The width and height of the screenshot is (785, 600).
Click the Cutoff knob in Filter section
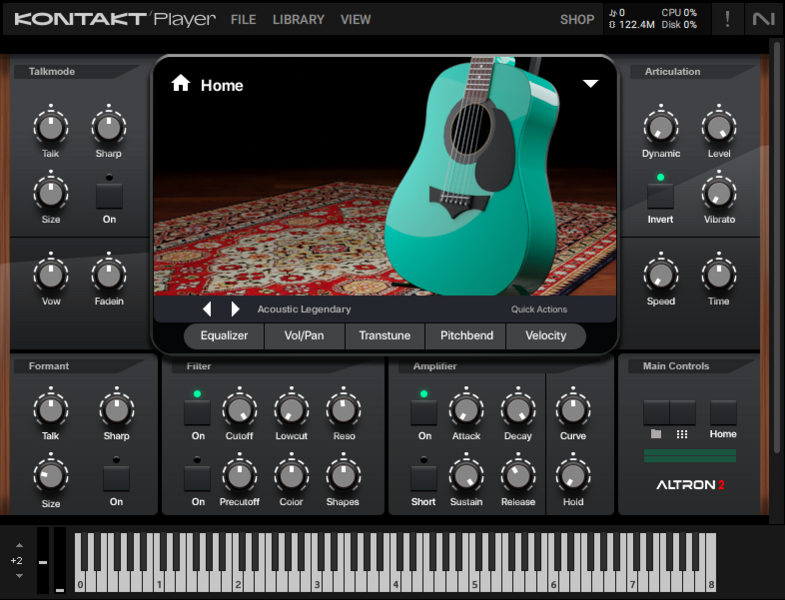click(238, 410)
